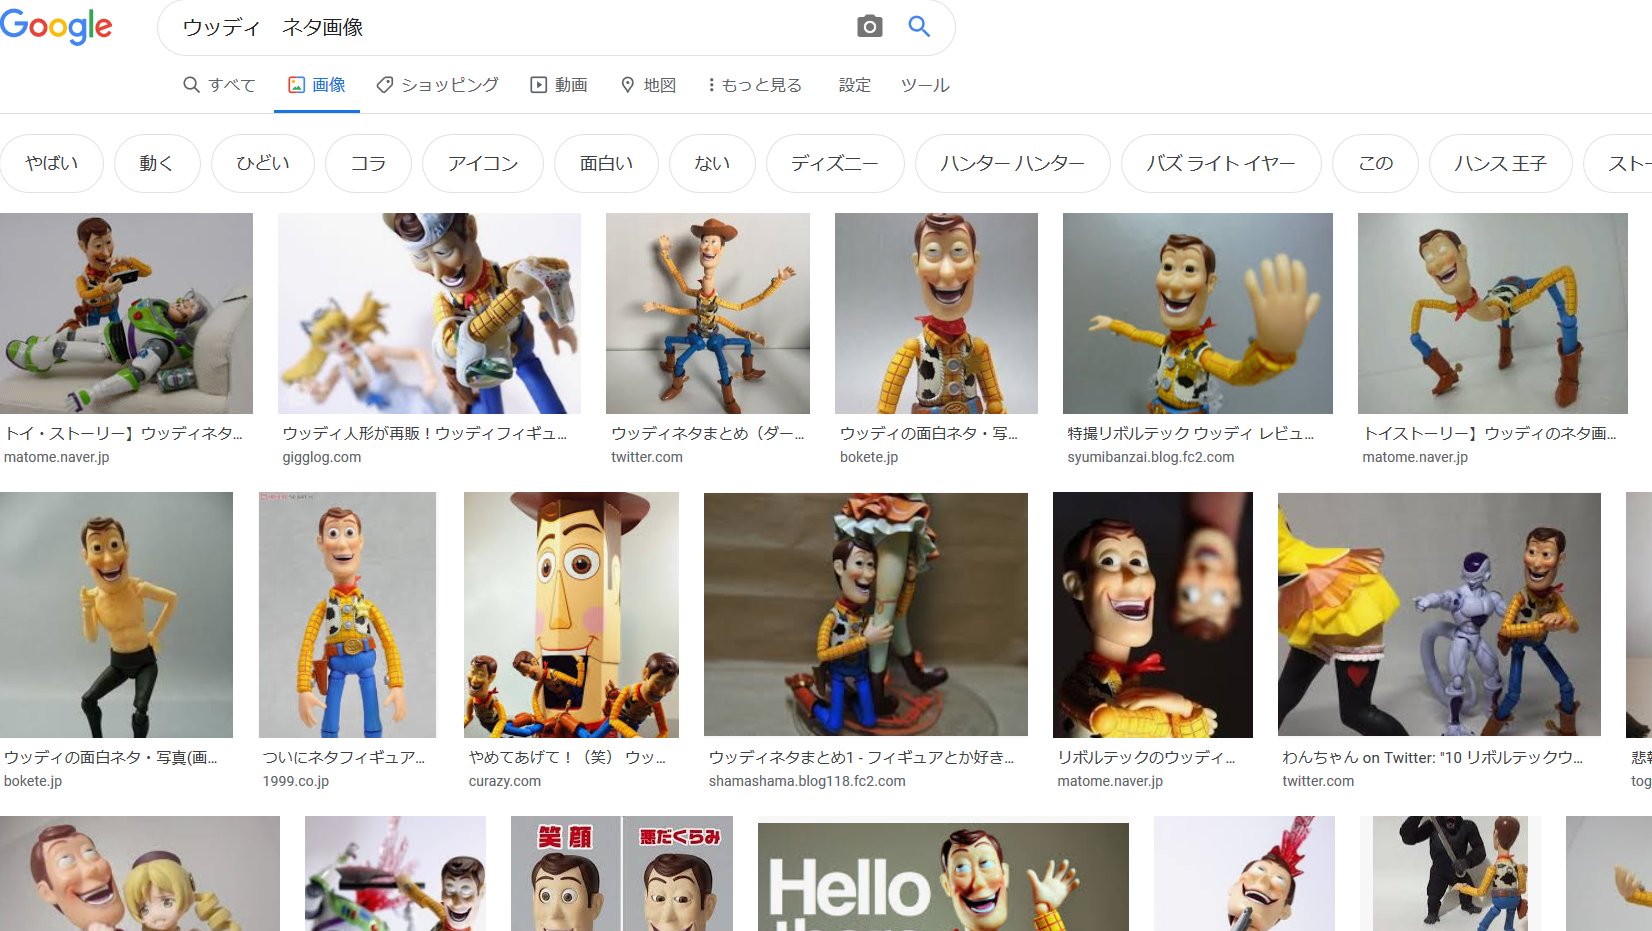Open the title トイ・ストーリー】ウッディネタ
1652x931 pixels.
point(124,433)
